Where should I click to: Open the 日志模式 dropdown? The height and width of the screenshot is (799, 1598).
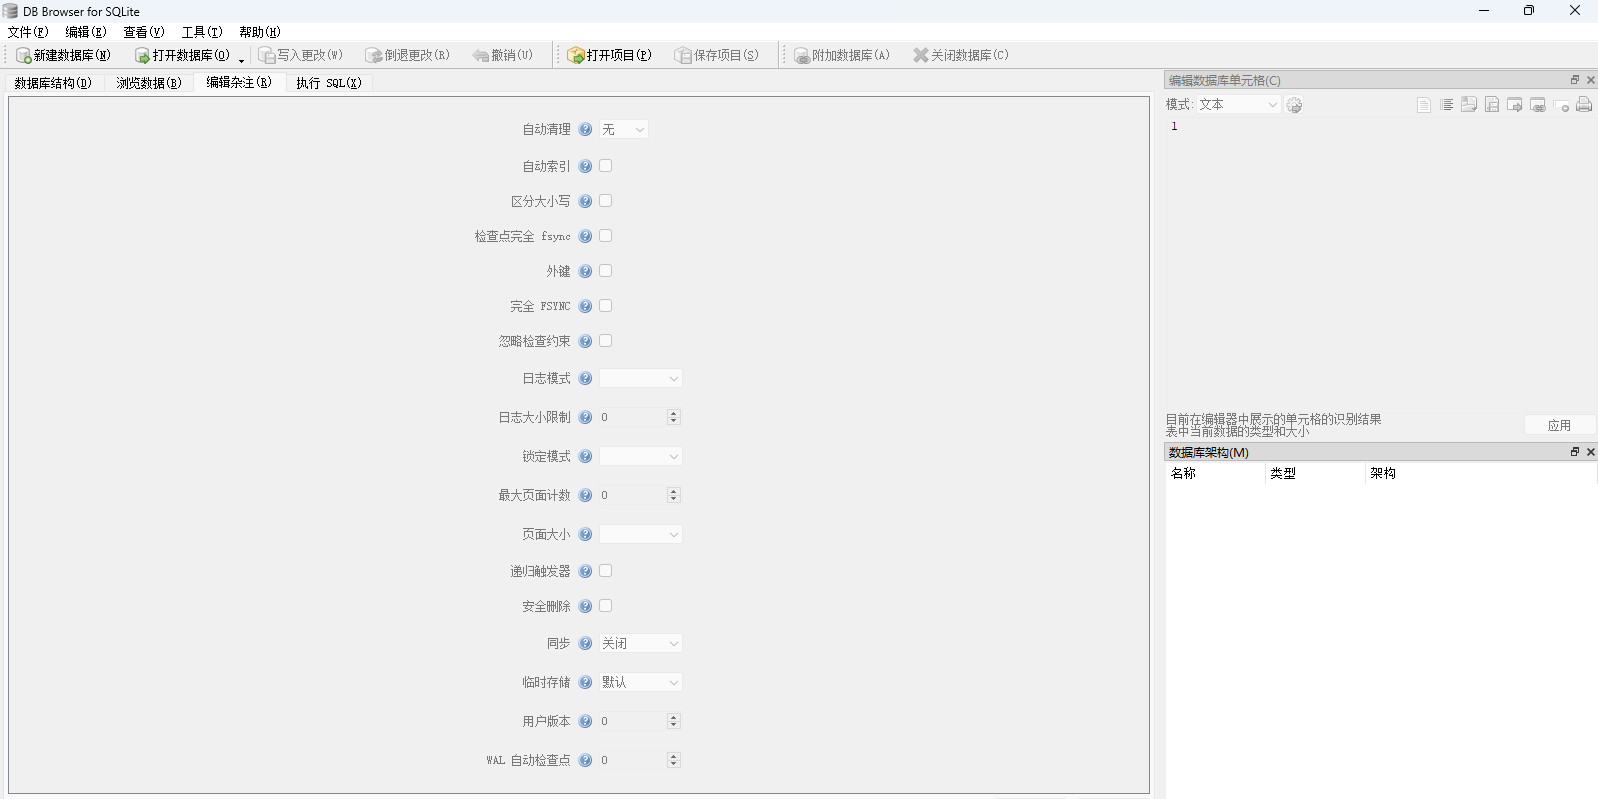click(640, 378)
